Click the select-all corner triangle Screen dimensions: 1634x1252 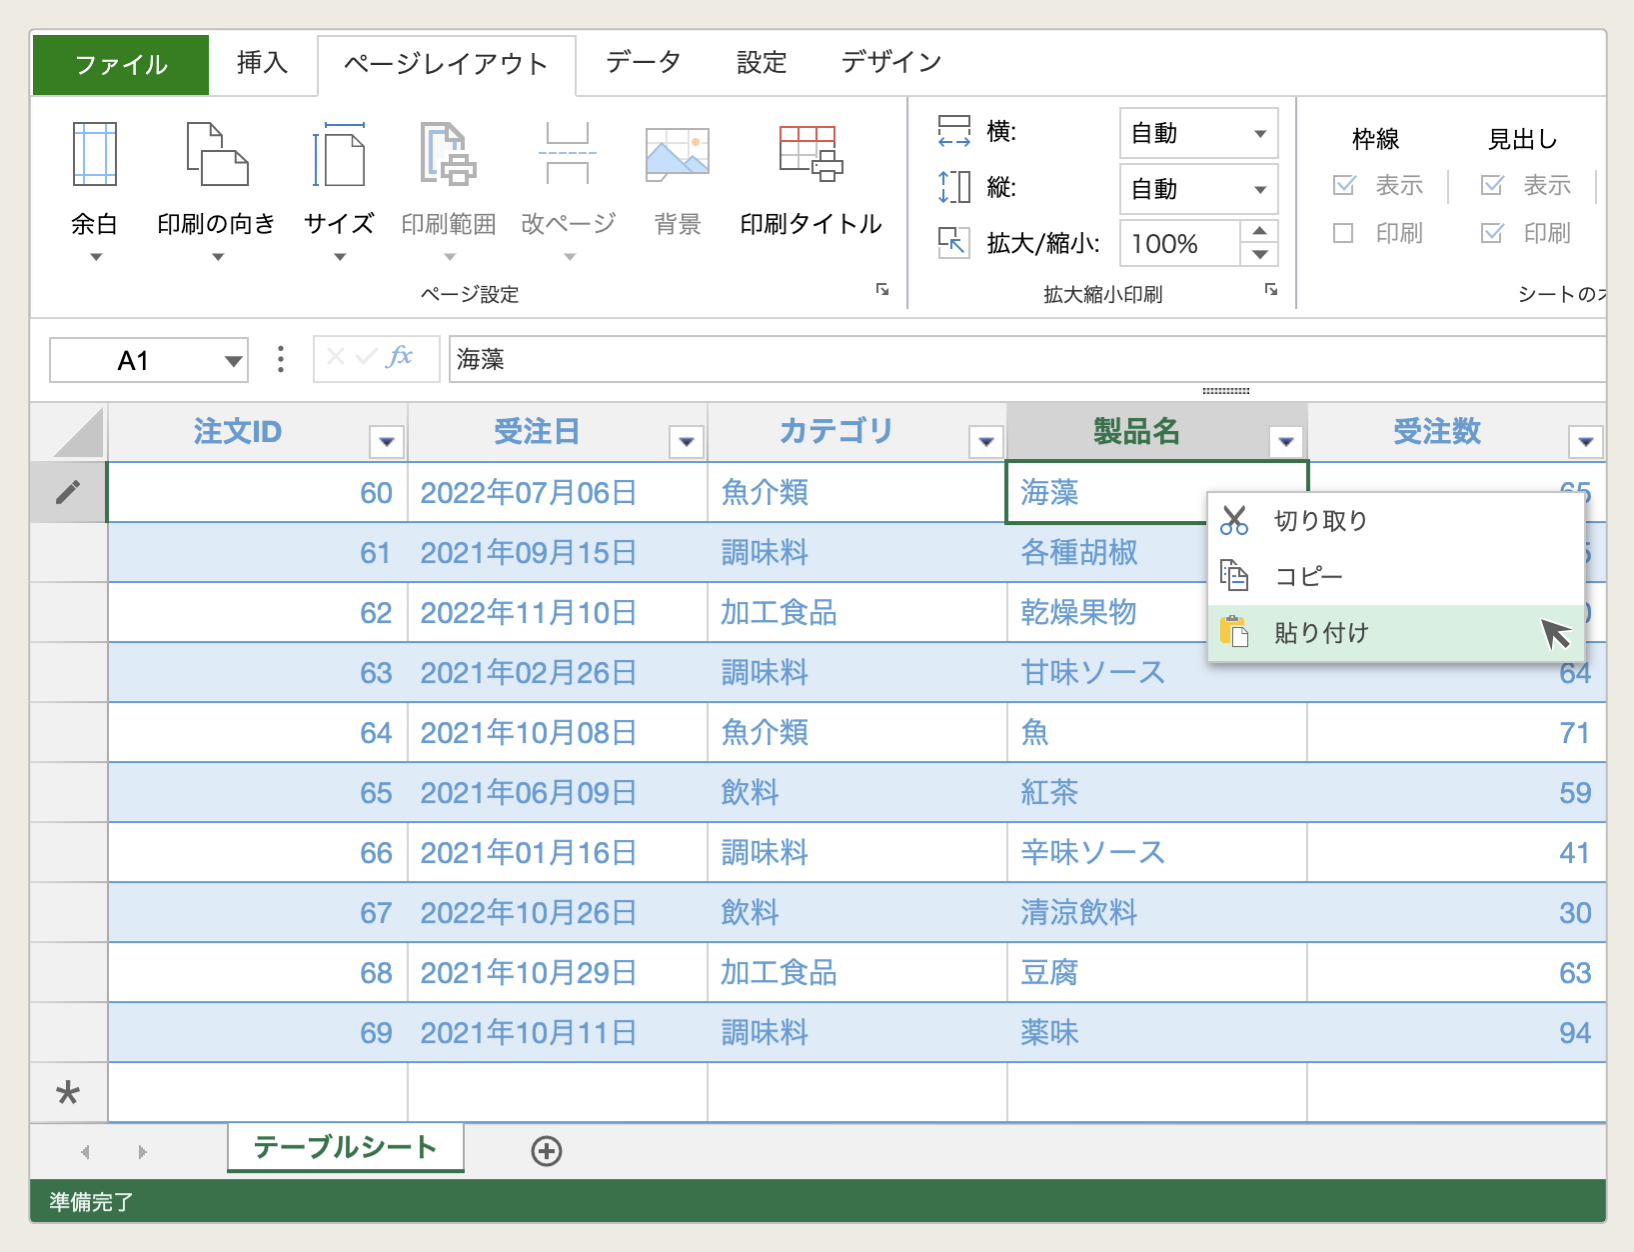coord(78,432)
